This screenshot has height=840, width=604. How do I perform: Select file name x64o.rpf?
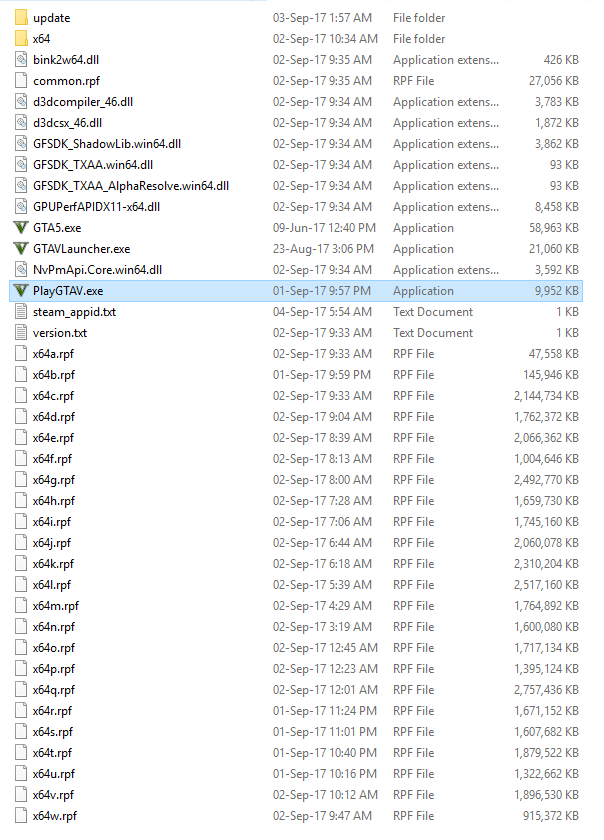point(54,648)
